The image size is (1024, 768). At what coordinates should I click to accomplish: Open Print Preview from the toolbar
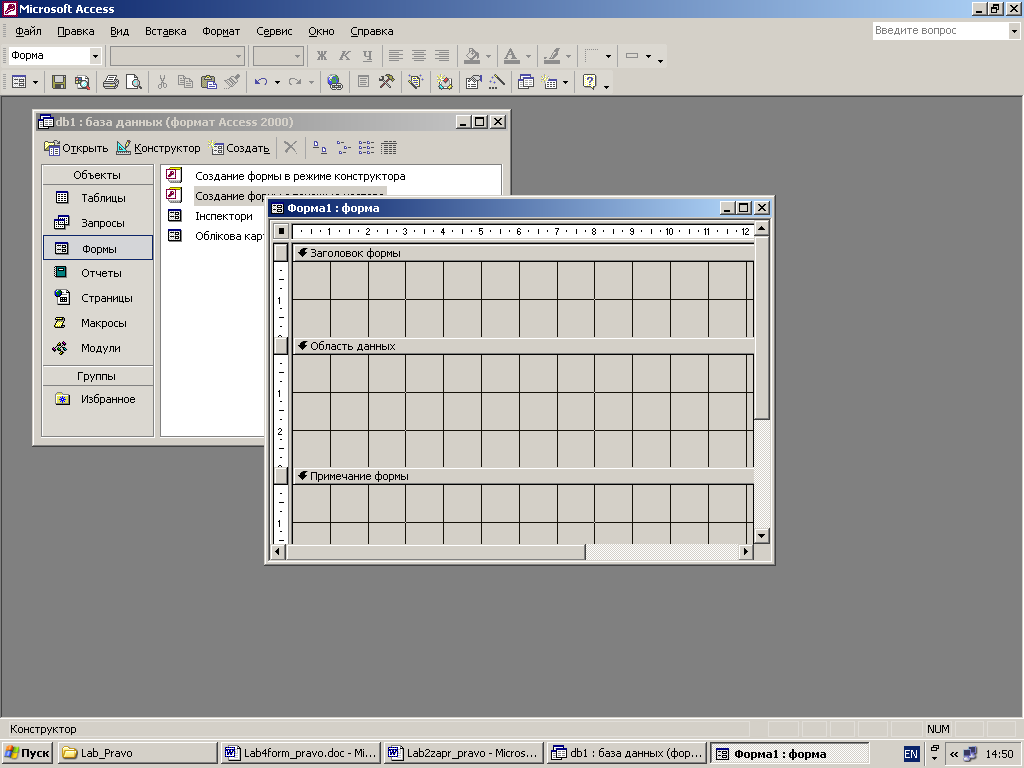pos(133,82)
